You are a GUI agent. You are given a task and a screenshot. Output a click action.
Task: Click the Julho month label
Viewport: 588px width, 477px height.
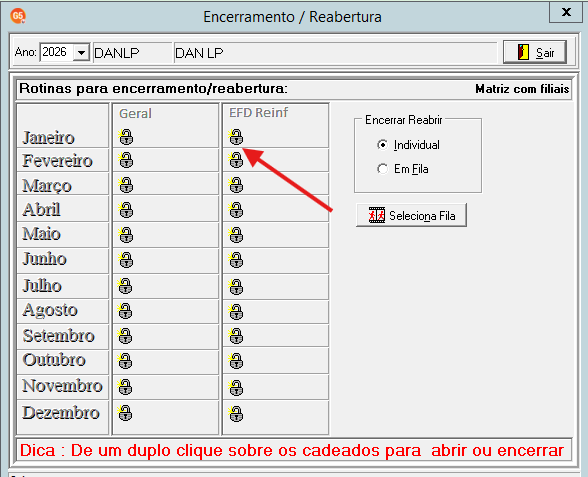42,286
